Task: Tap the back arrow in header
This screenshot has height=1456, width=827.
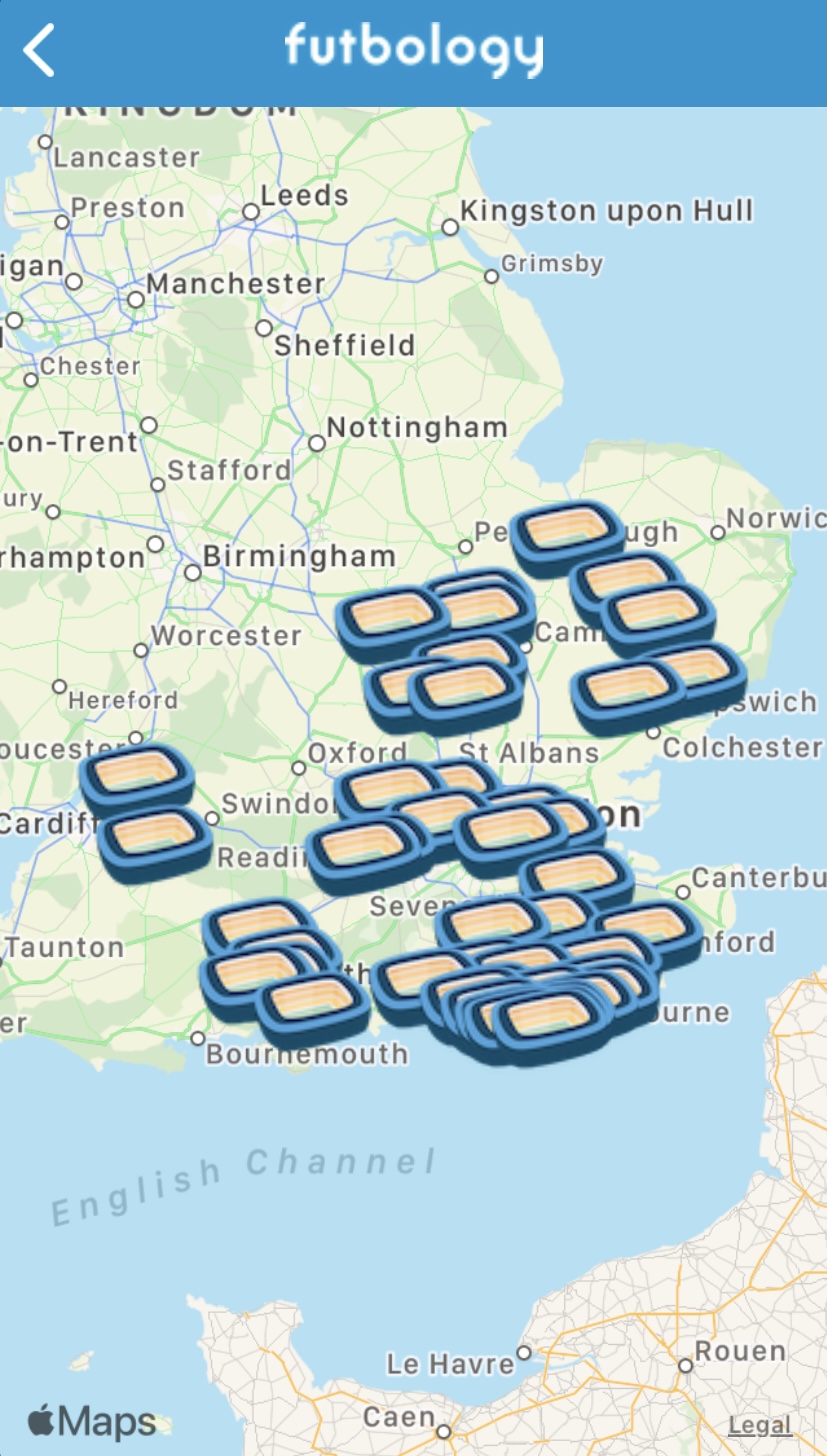Action: 39,51
